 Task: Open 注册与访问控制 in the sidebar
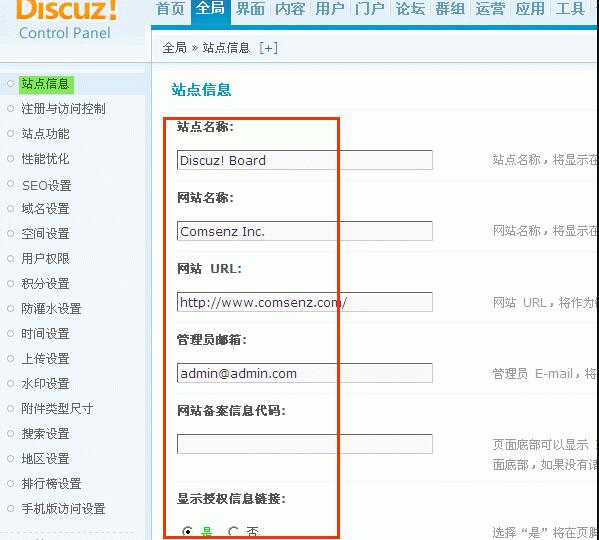tap(63, 109)
